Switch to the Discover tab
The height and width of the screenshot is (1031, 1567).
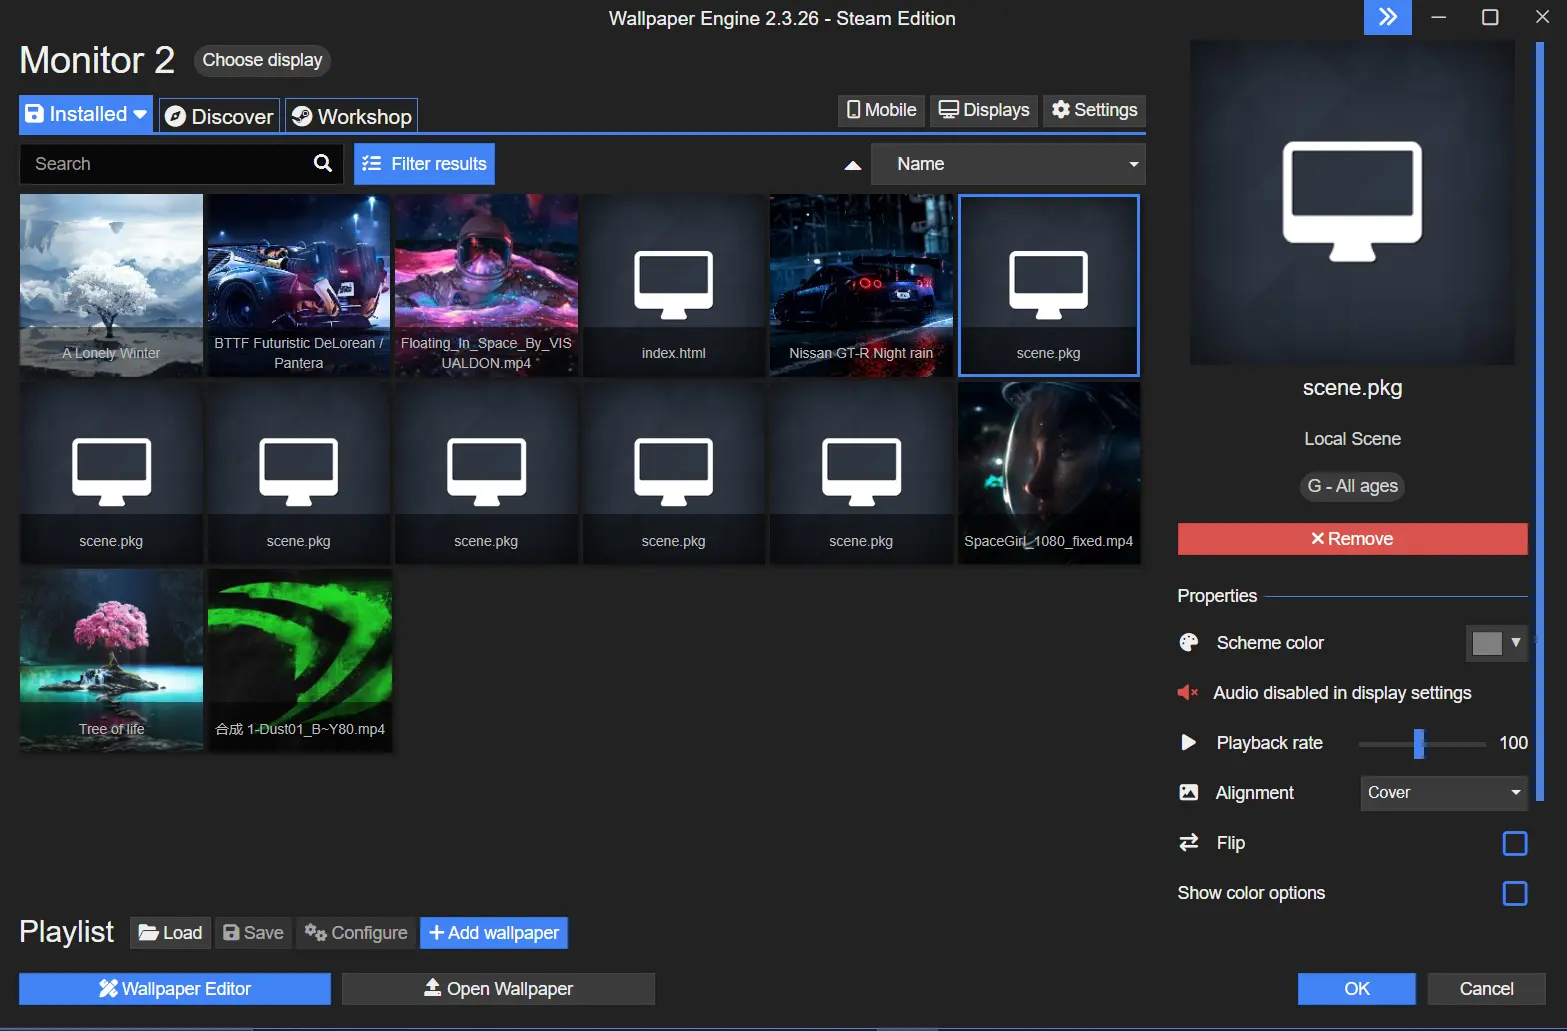tap(219, 117)
